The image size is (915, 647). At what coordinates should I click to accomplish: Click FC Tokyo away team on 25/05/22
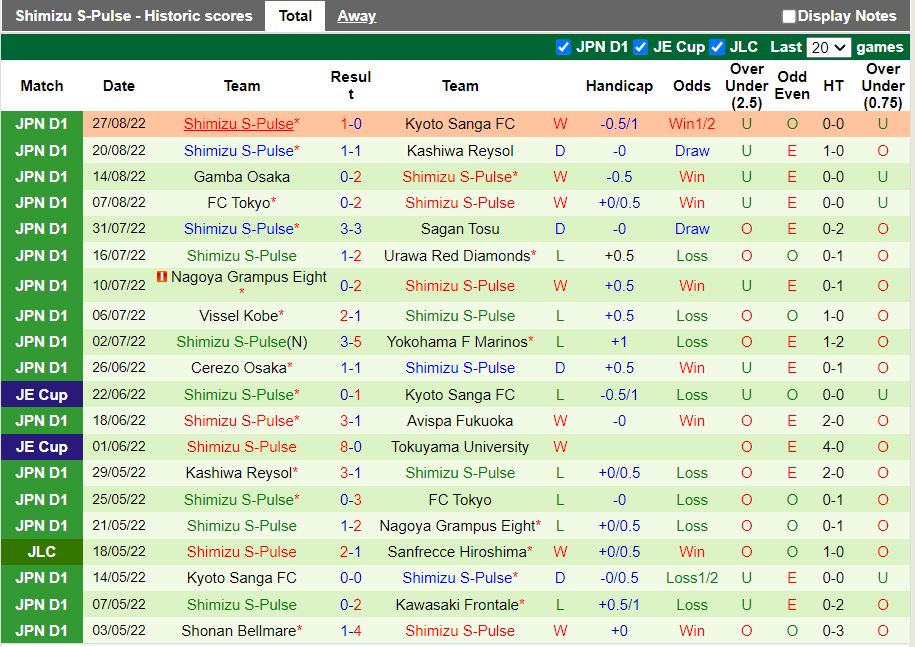pos(460,500)
